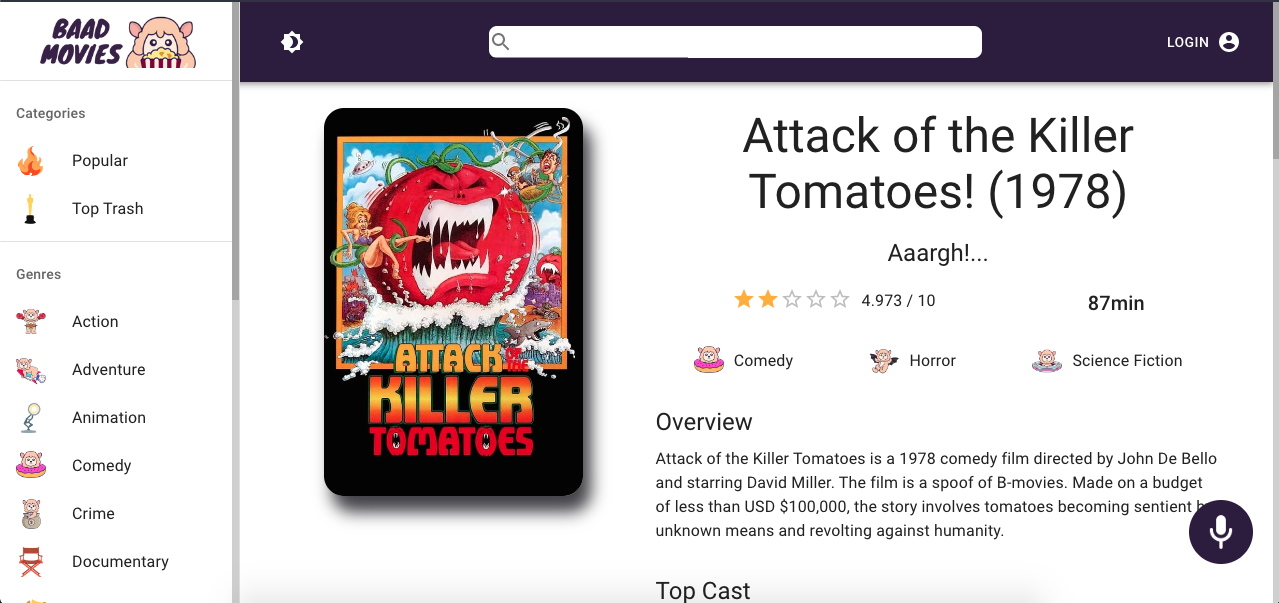Click the magnifier search icon

(501, 42)
